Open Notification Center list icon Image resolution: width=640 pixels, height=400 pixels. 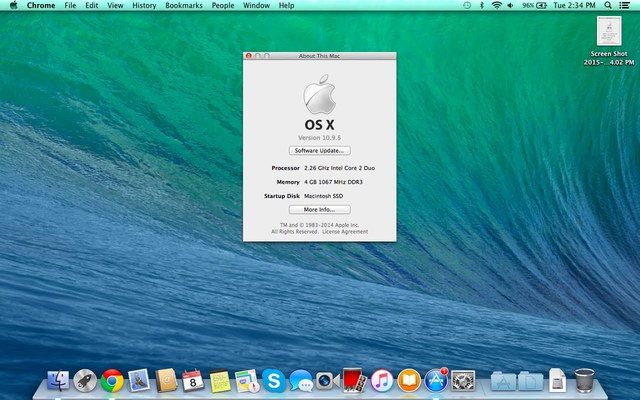(x=624, y=5)
